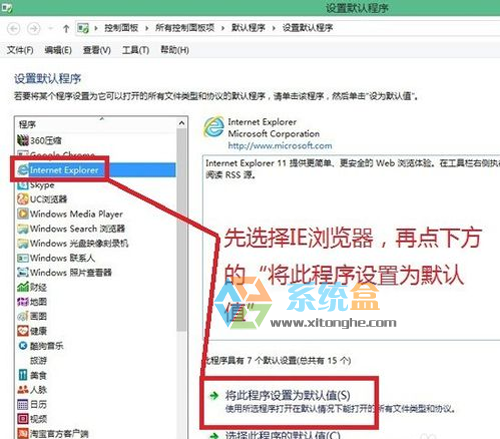Open the 工具(T) menu
500x439 pixels.
[x=135, y=50]
